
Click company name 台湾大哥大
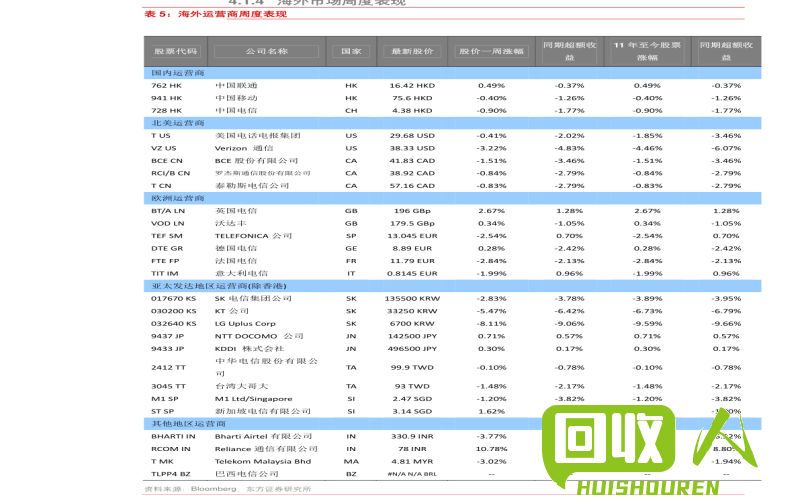coord(241,386)
